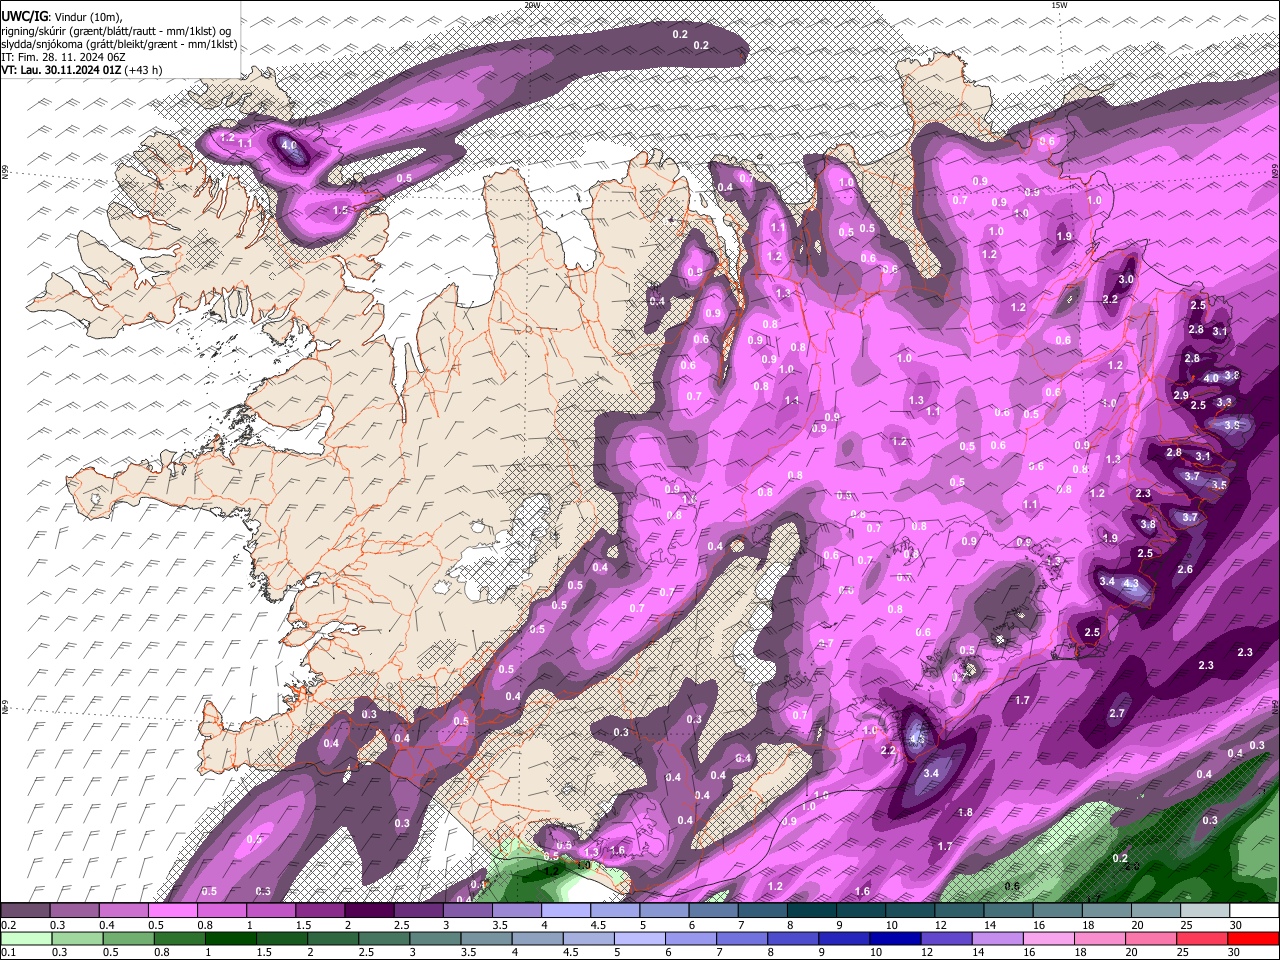Click the upper legend swatch between 0.2 and 0.3
This screenshot has height=960, width=1280.
(25, 911)
